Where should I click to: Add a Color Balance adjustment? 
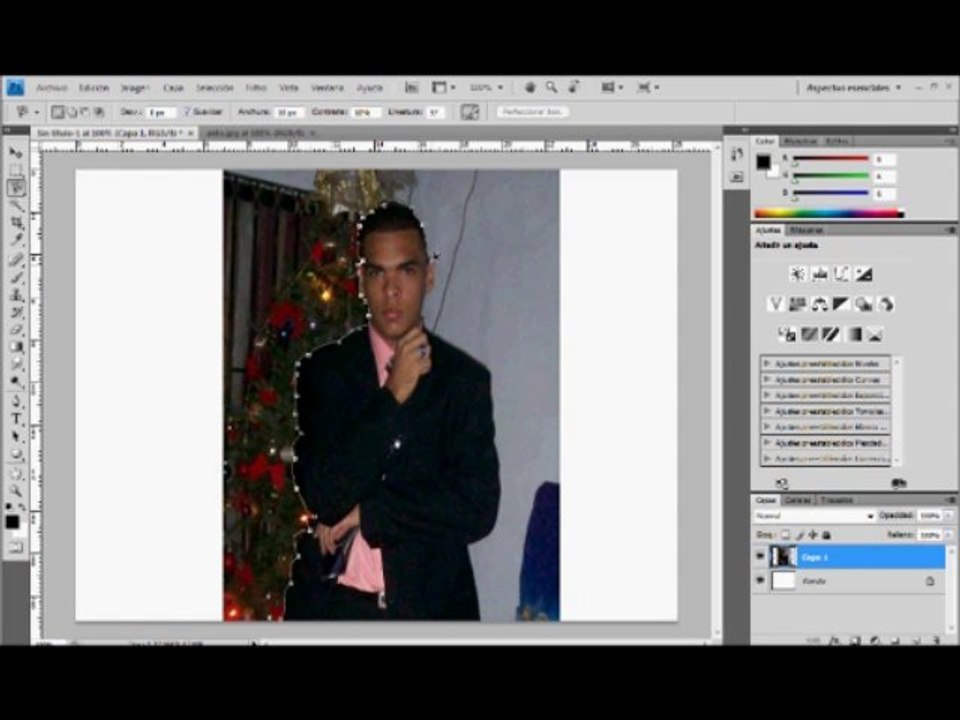click(x=819, y=304)
